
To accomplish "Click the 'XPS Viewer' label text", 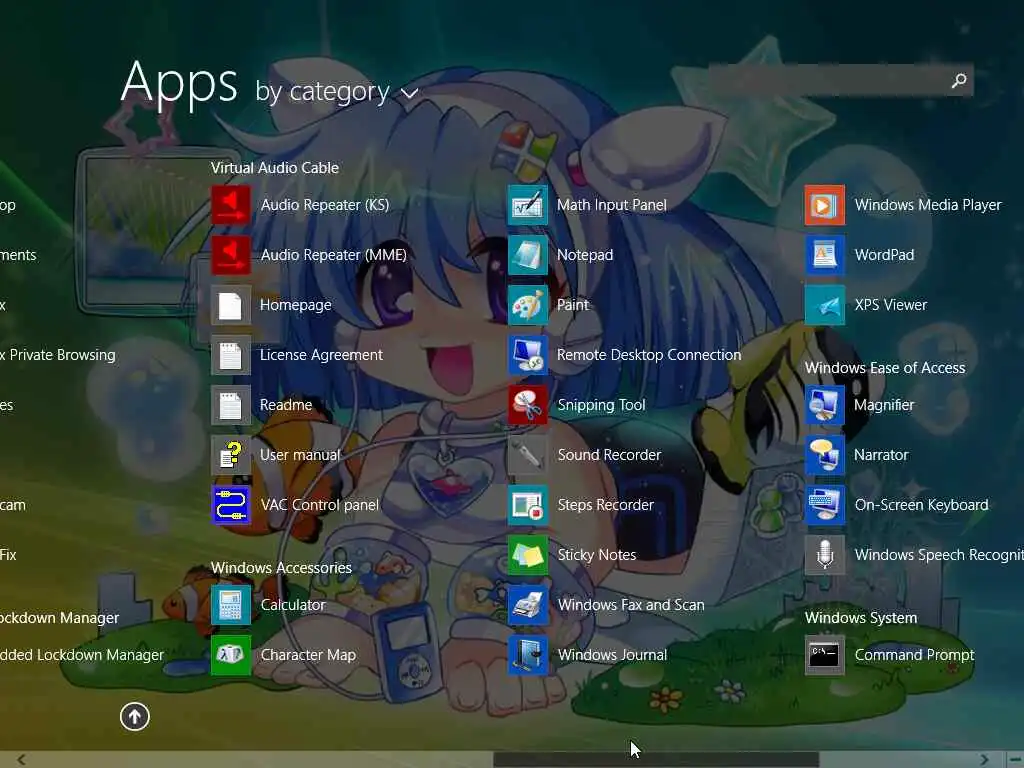I will (891, 305).
